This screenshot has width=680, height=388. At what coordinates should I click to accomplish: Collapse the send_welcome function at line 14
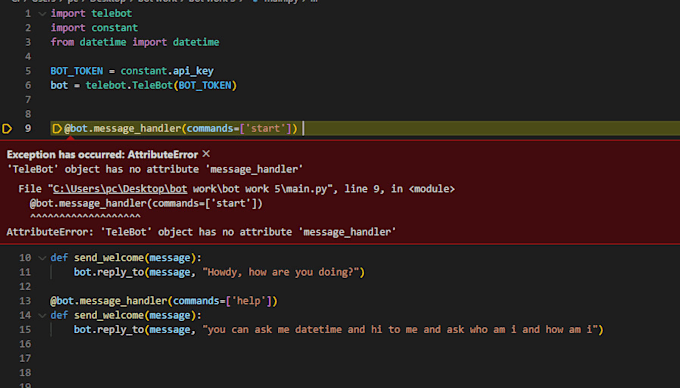[42, 316]
